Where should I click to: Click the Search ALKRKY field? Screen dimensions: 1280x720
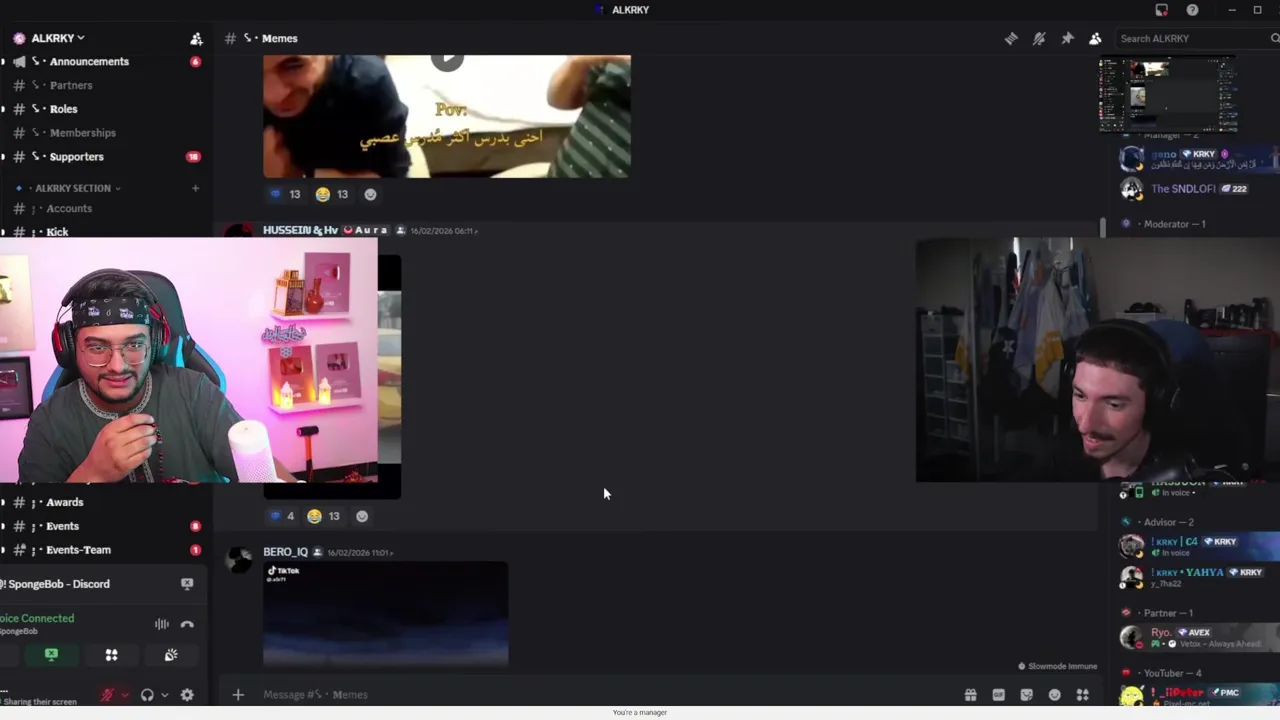[1195, 38]
